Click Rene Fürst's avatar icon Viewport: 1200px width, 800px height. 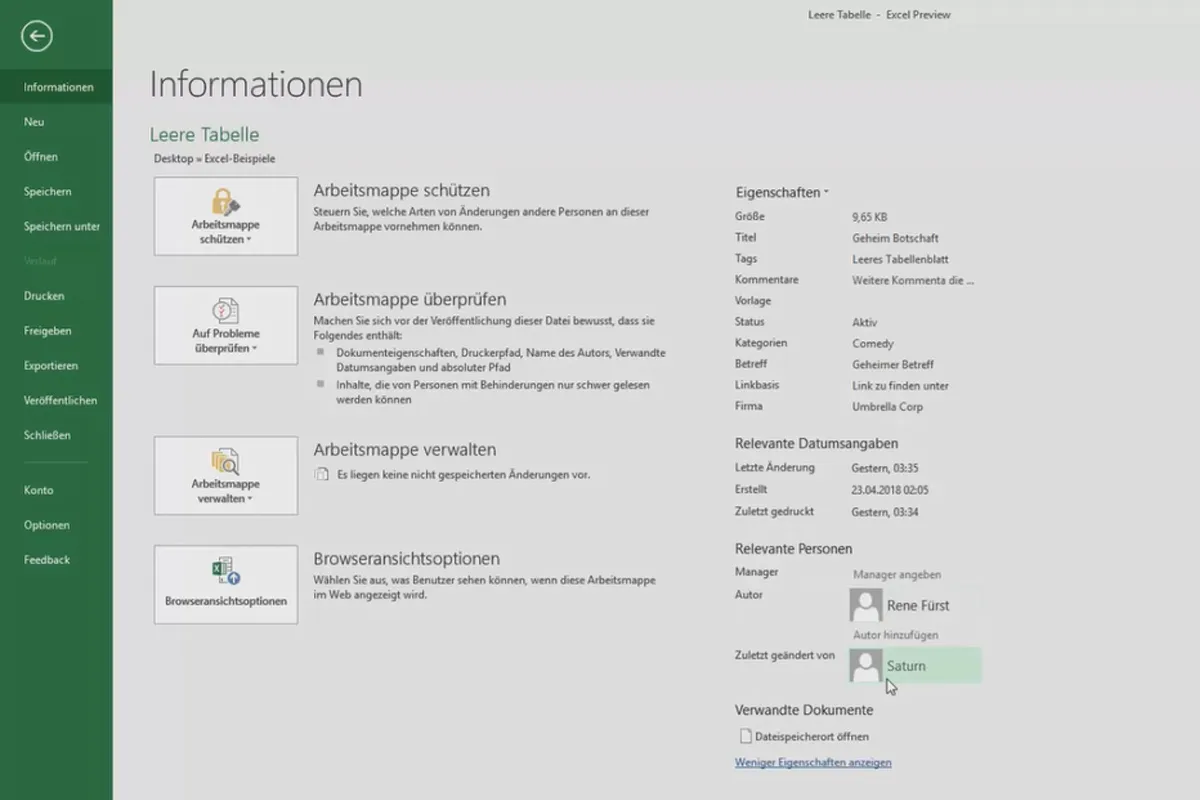tap(866, 605)
